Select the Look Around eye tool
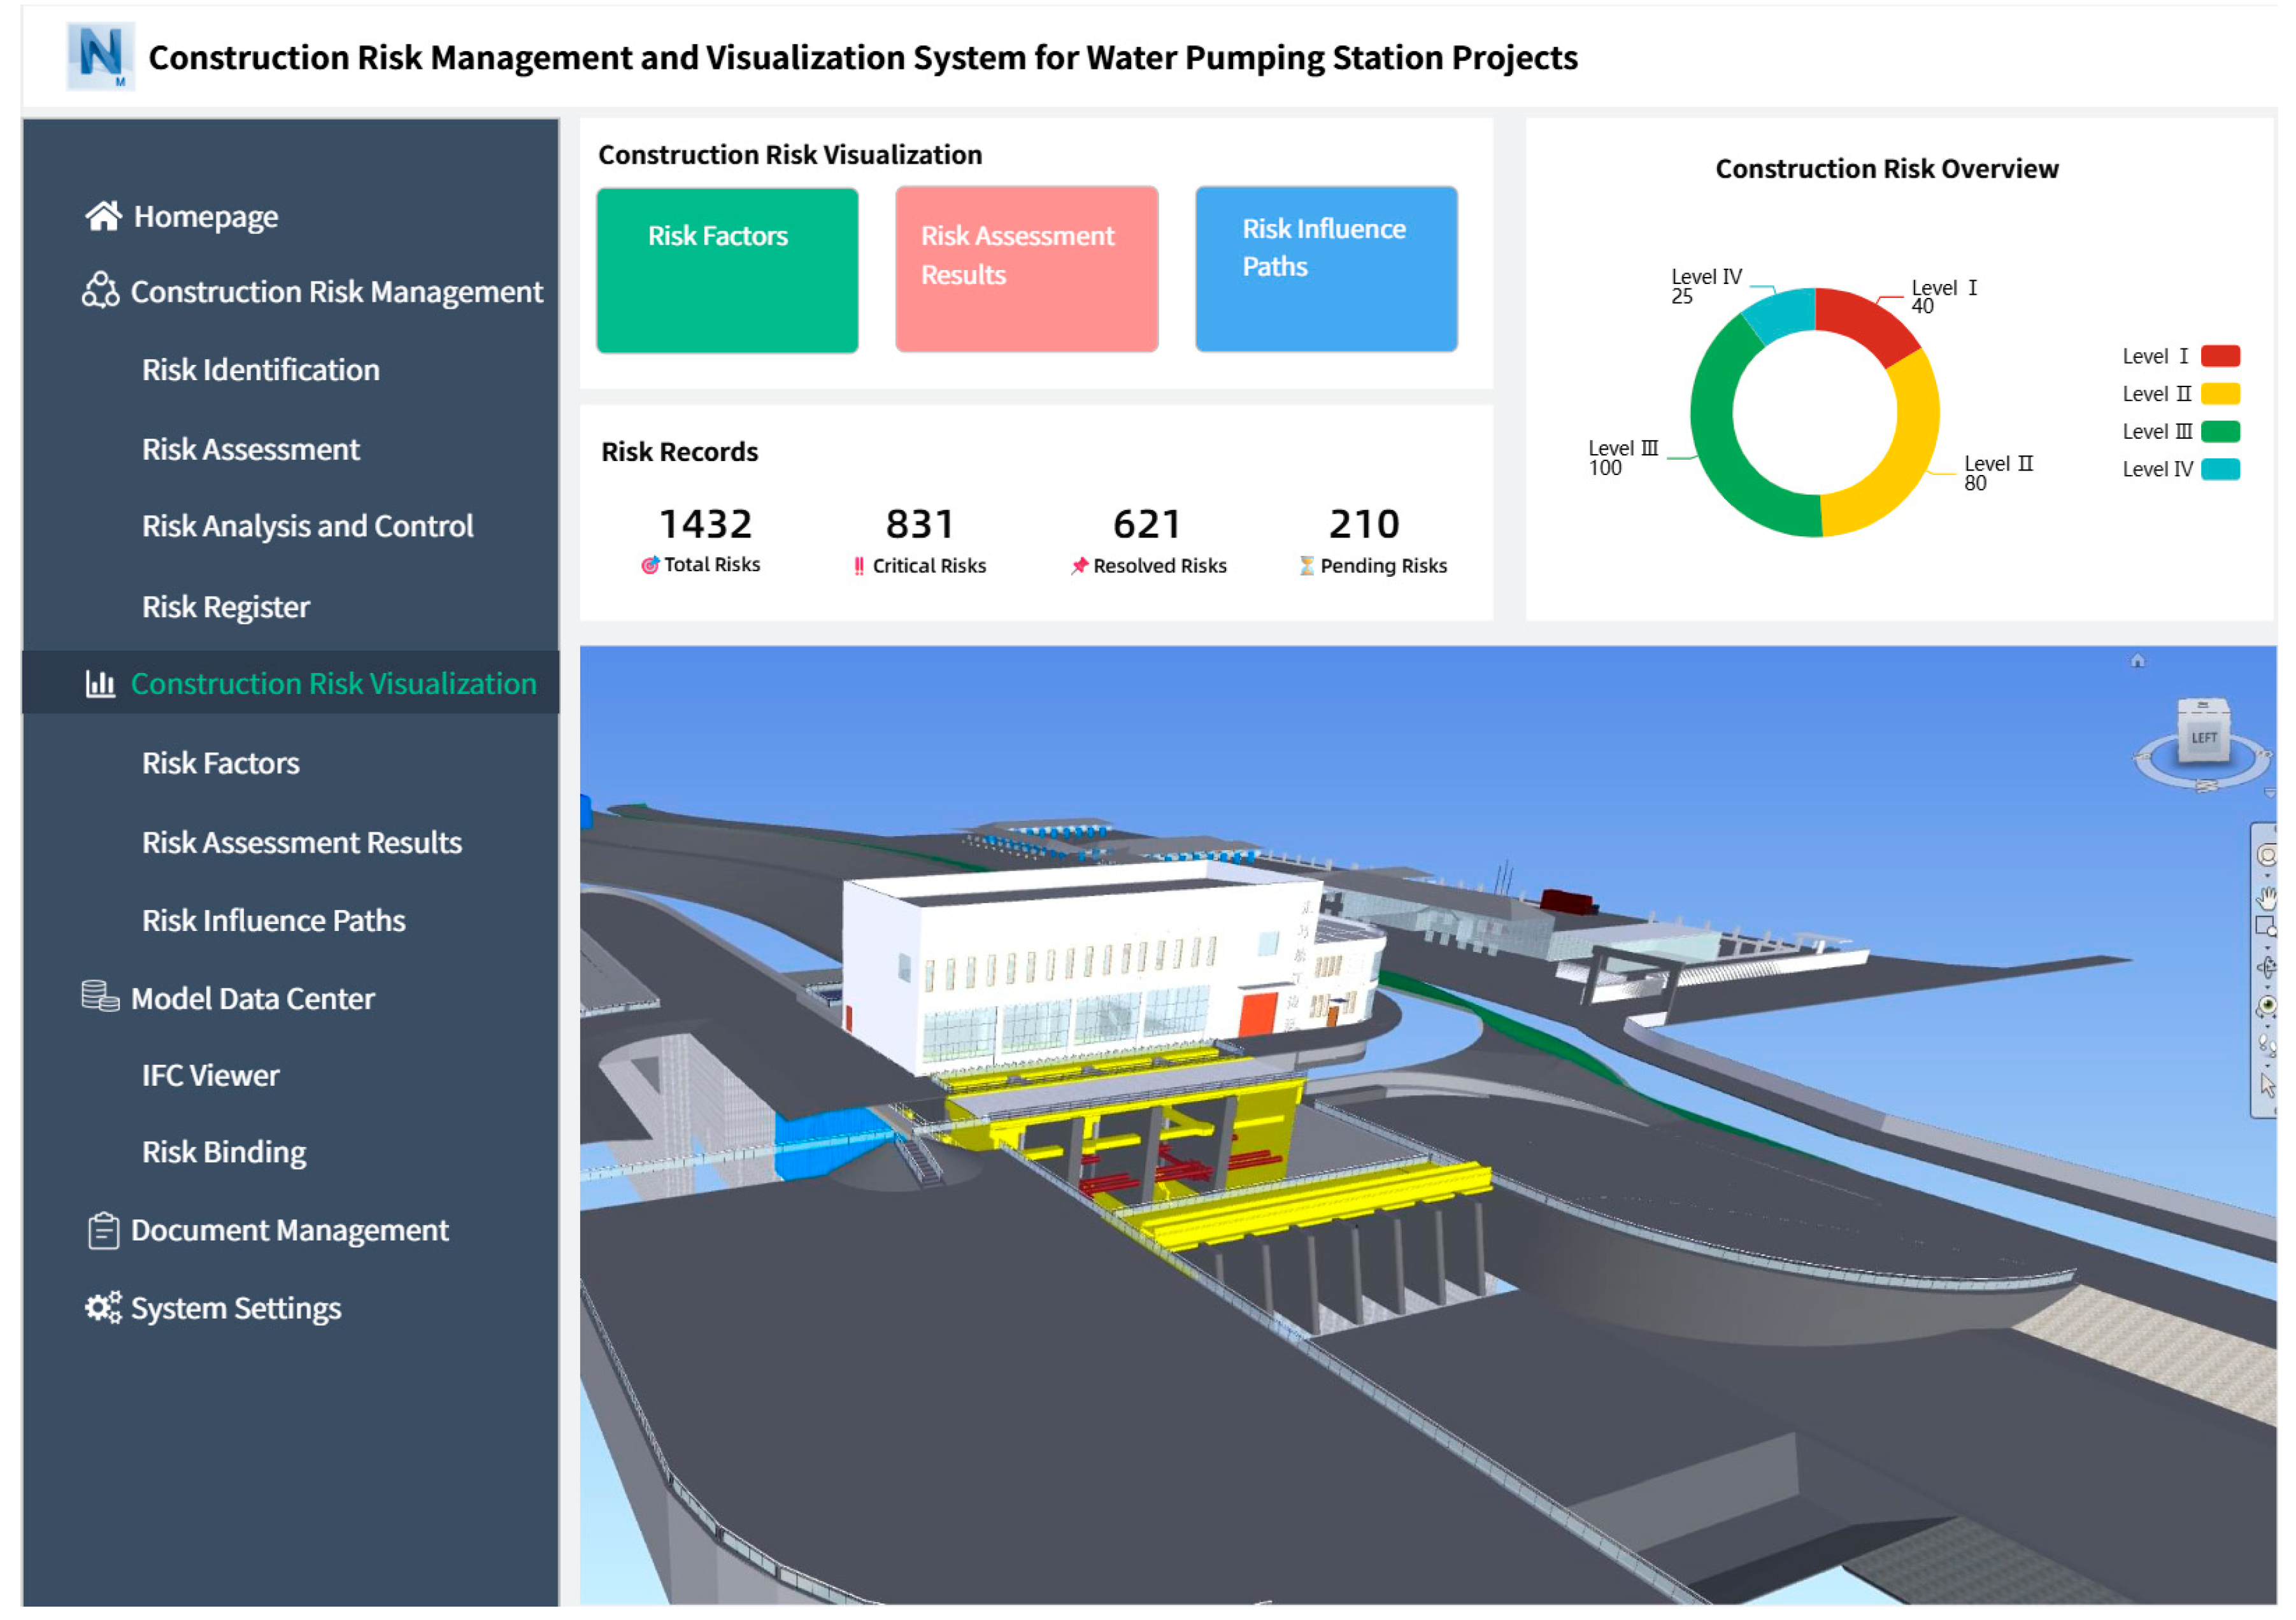 [2267, 1004]
